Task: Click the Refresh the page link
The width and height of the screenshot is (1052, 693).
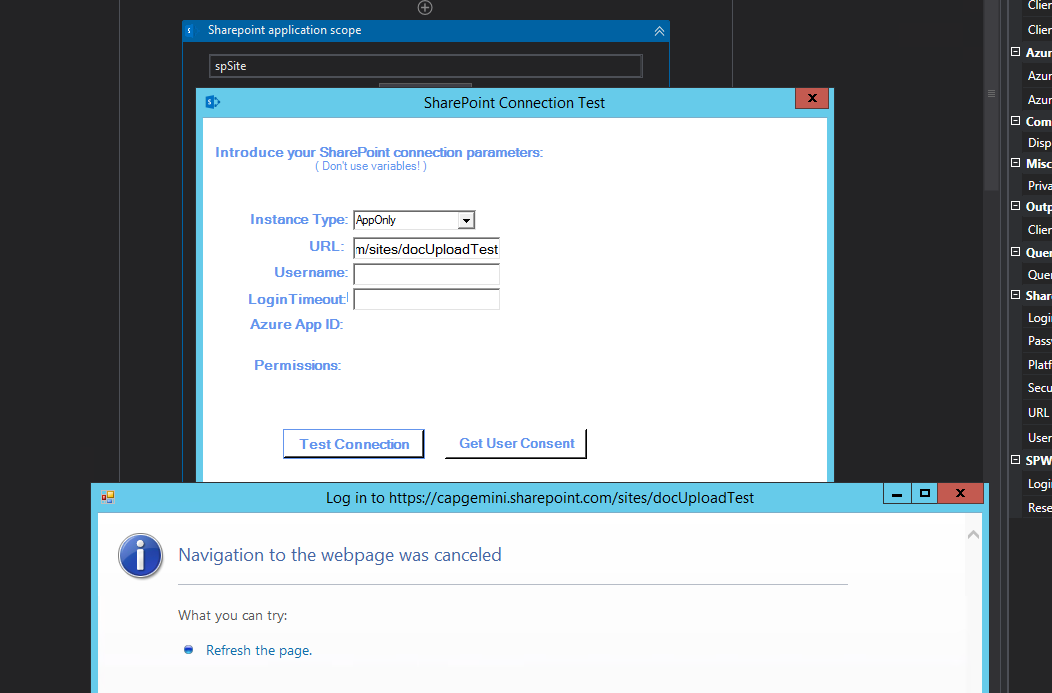Action: click(x=259, y=650)
